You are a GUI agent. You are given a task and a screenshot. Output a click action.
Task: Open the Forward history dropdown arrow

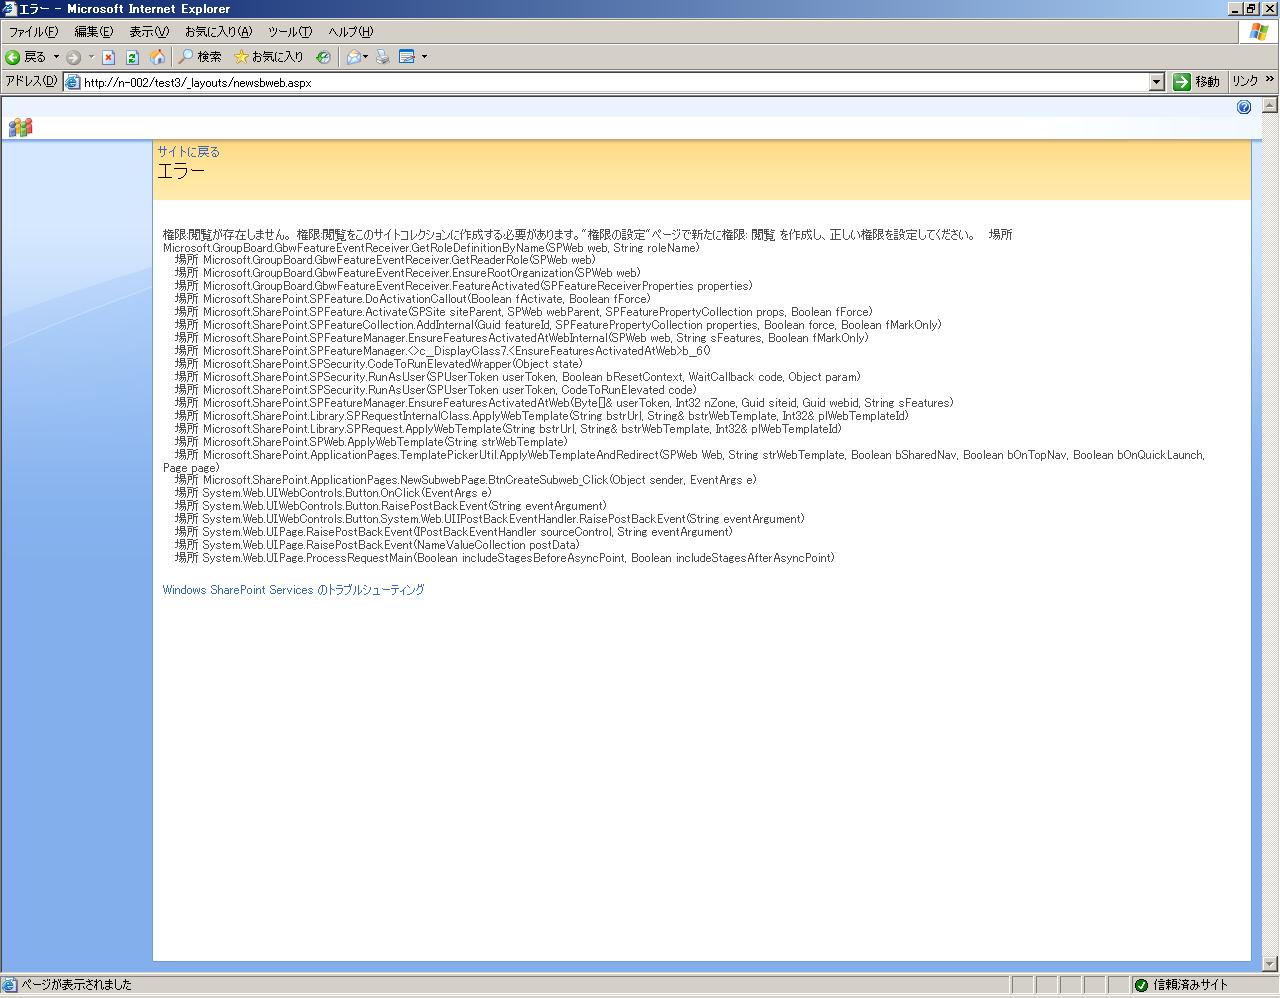click(91, 57)
